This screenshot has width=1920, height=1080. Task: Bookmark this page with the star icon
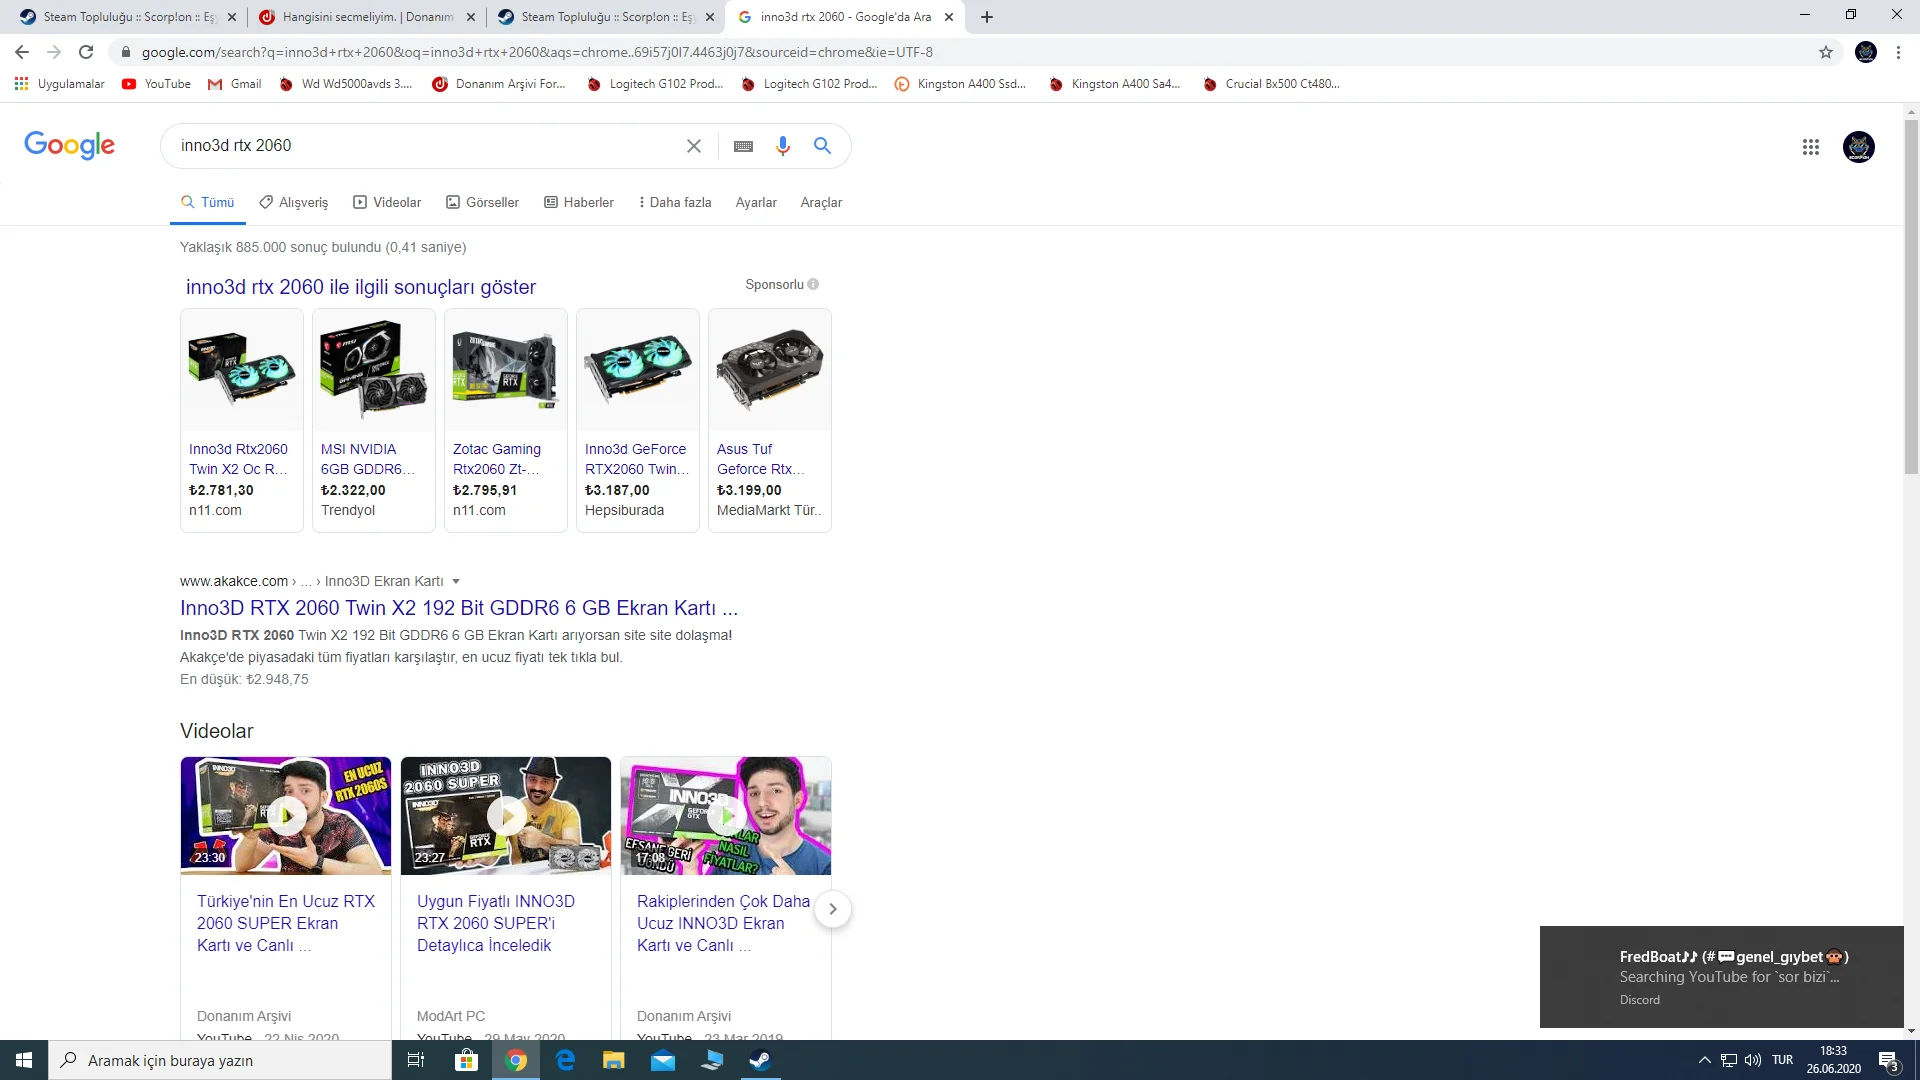point(1826,52)
